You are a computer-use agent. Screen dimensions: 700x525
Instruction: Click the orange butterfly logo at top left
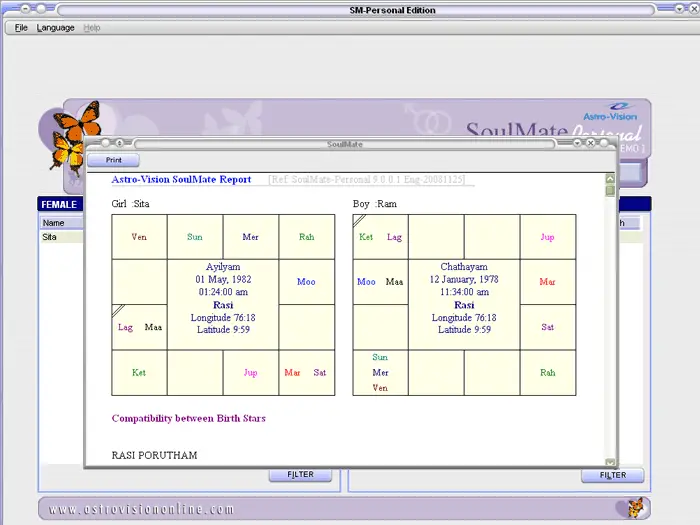76,138
